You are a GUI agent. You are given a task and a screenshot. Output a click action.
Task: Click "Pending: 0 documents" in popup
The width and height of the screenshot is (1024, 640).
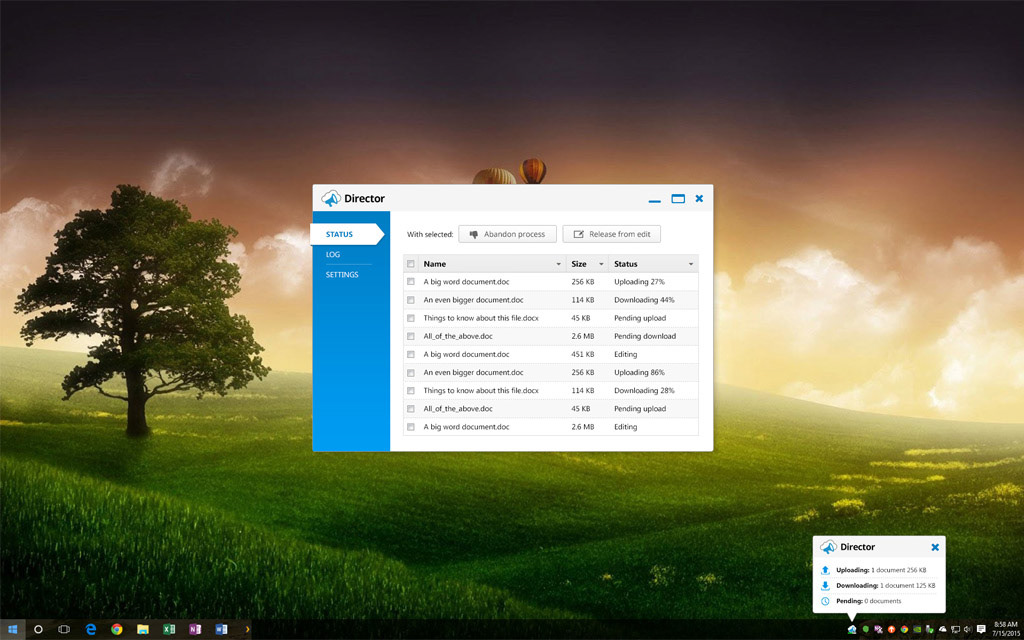click(869, 601)
